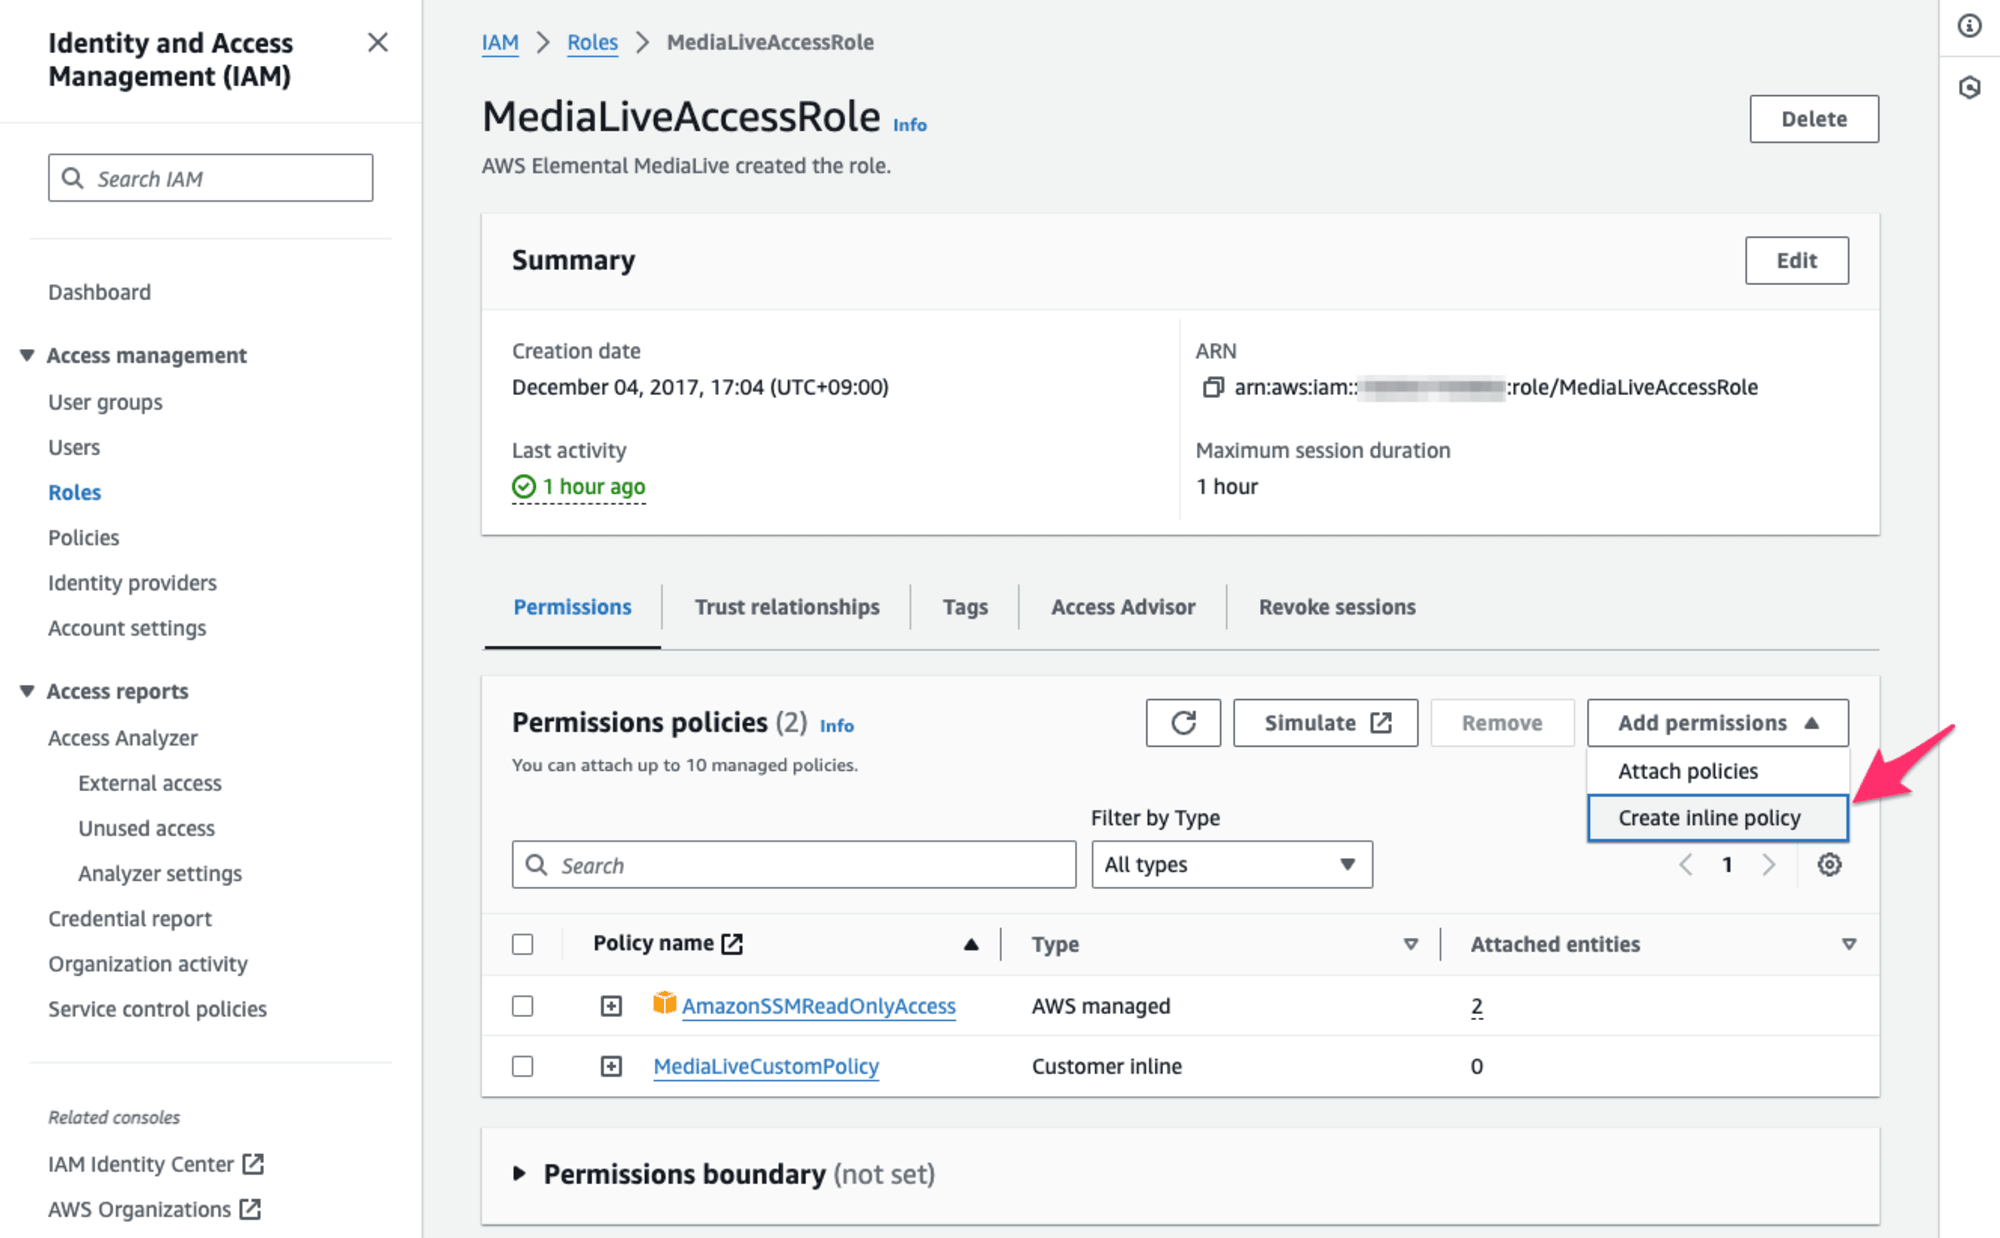The image size is (2000, 1238).
Task: Select all policies checkbox in header
Action: click(x=522, y=944)
